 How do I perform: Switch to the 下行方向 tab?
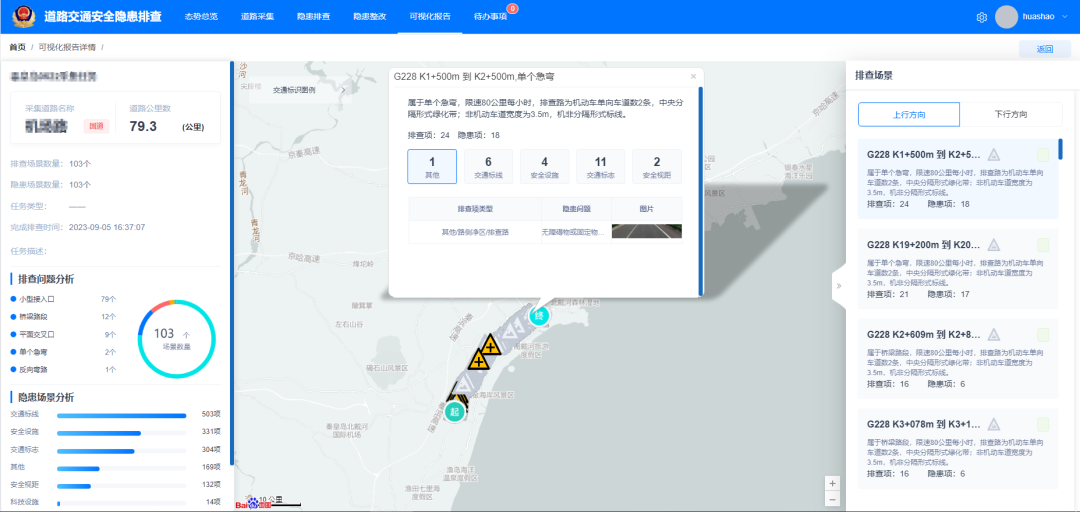[1011, 115]
